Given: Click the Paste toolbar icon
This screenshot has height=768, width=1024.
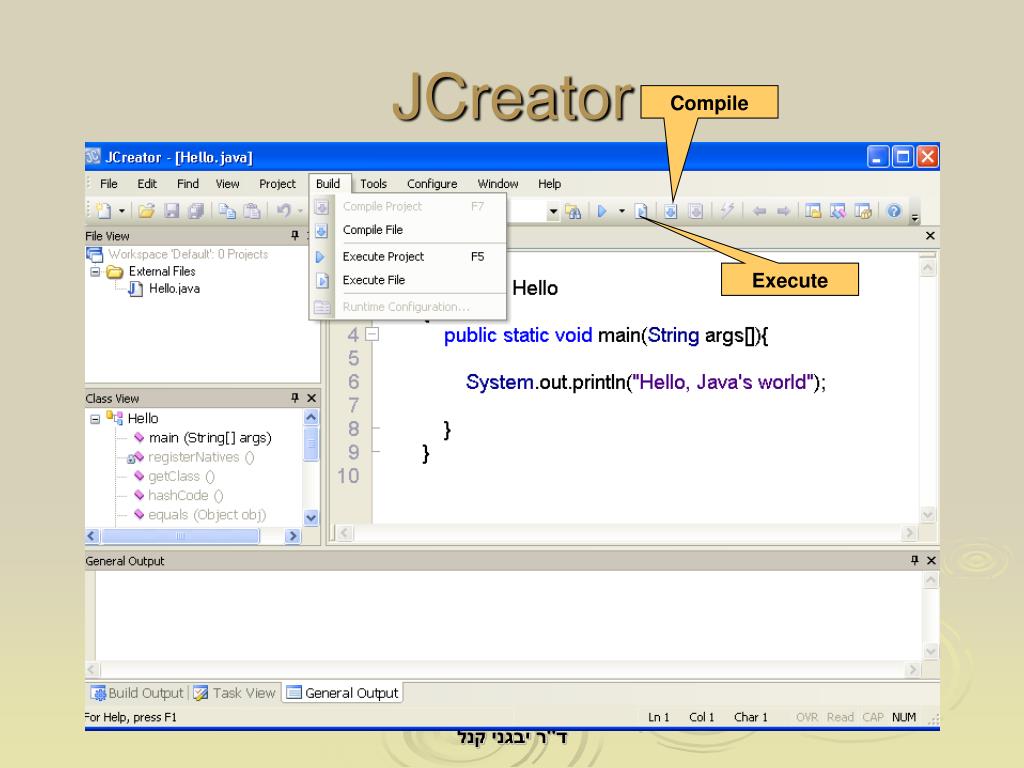Looking at the screenshot, I should (252, 210).
